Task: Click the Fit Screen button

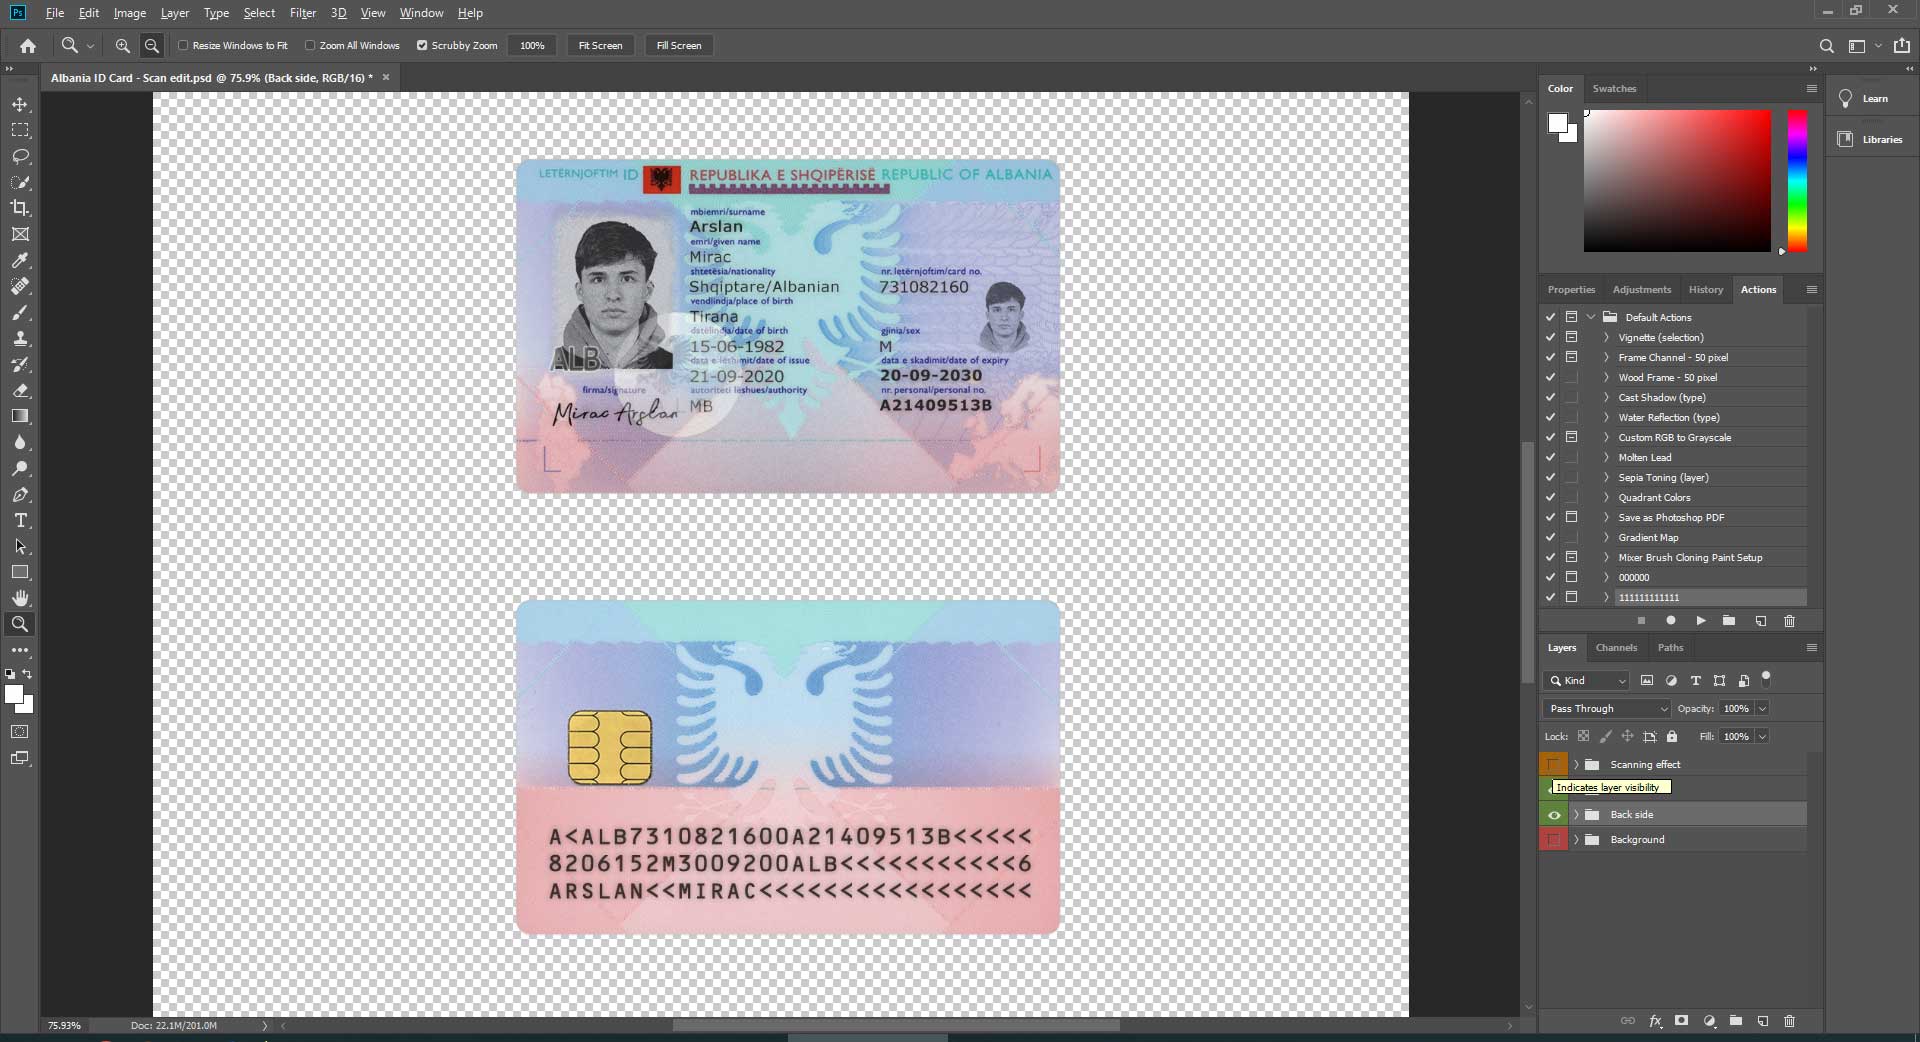Action: pyautogui.click(x=600, y=45)
